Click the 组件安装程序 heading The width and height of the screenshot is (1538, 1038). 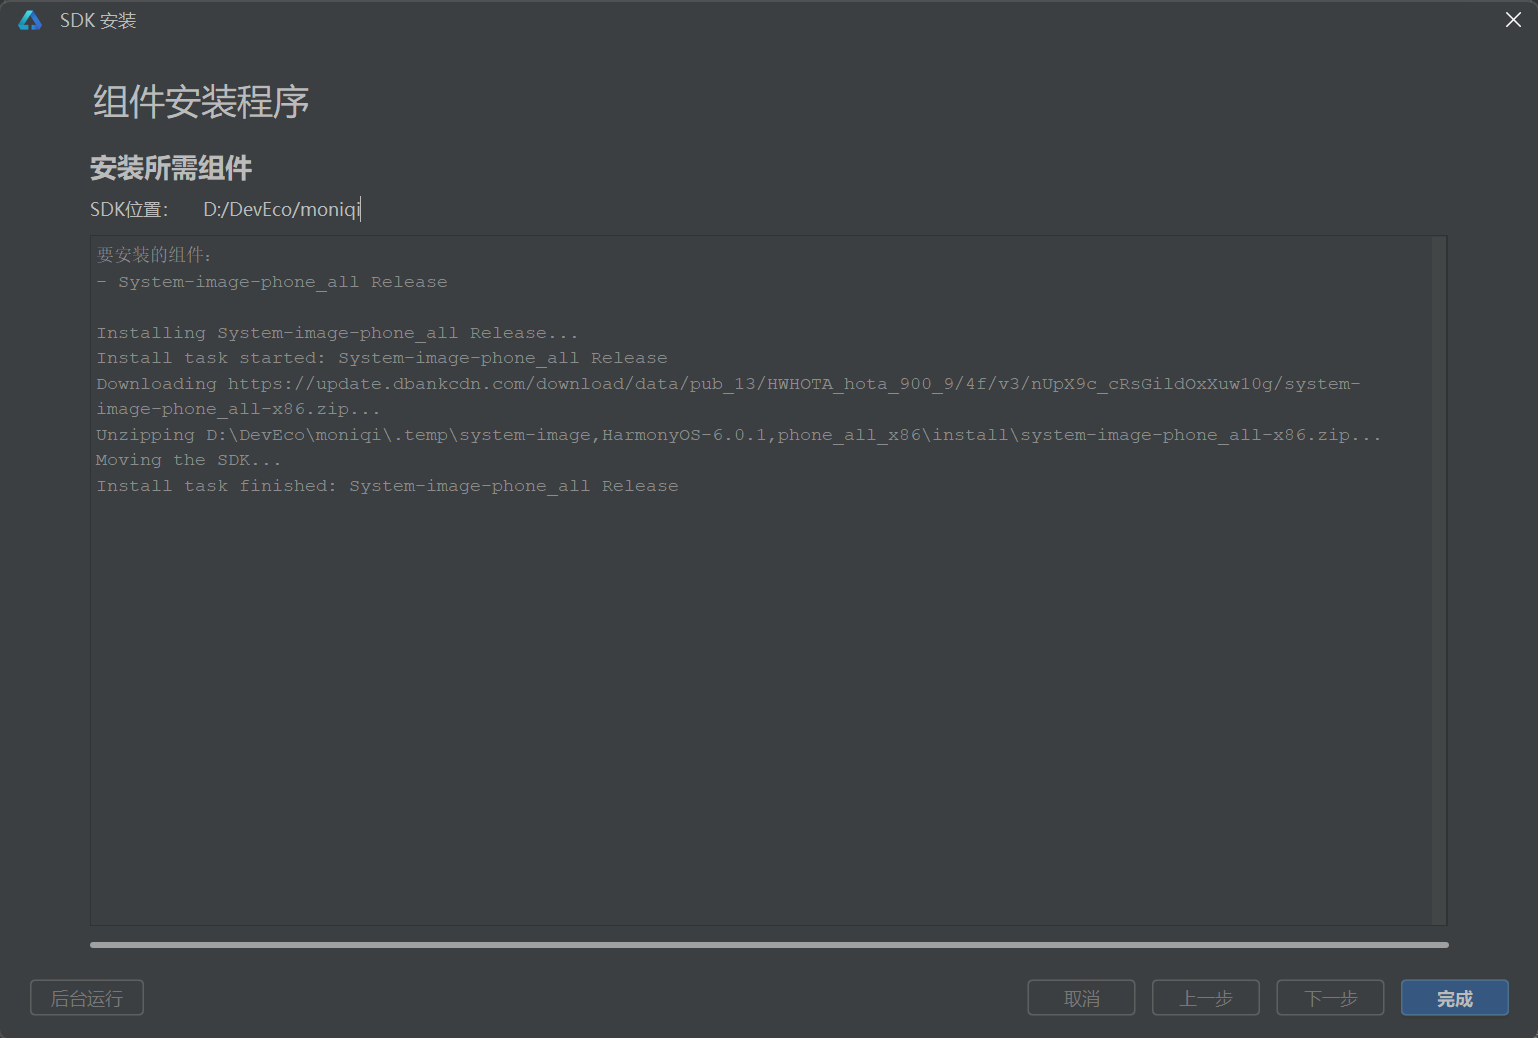tap(201, 102)
